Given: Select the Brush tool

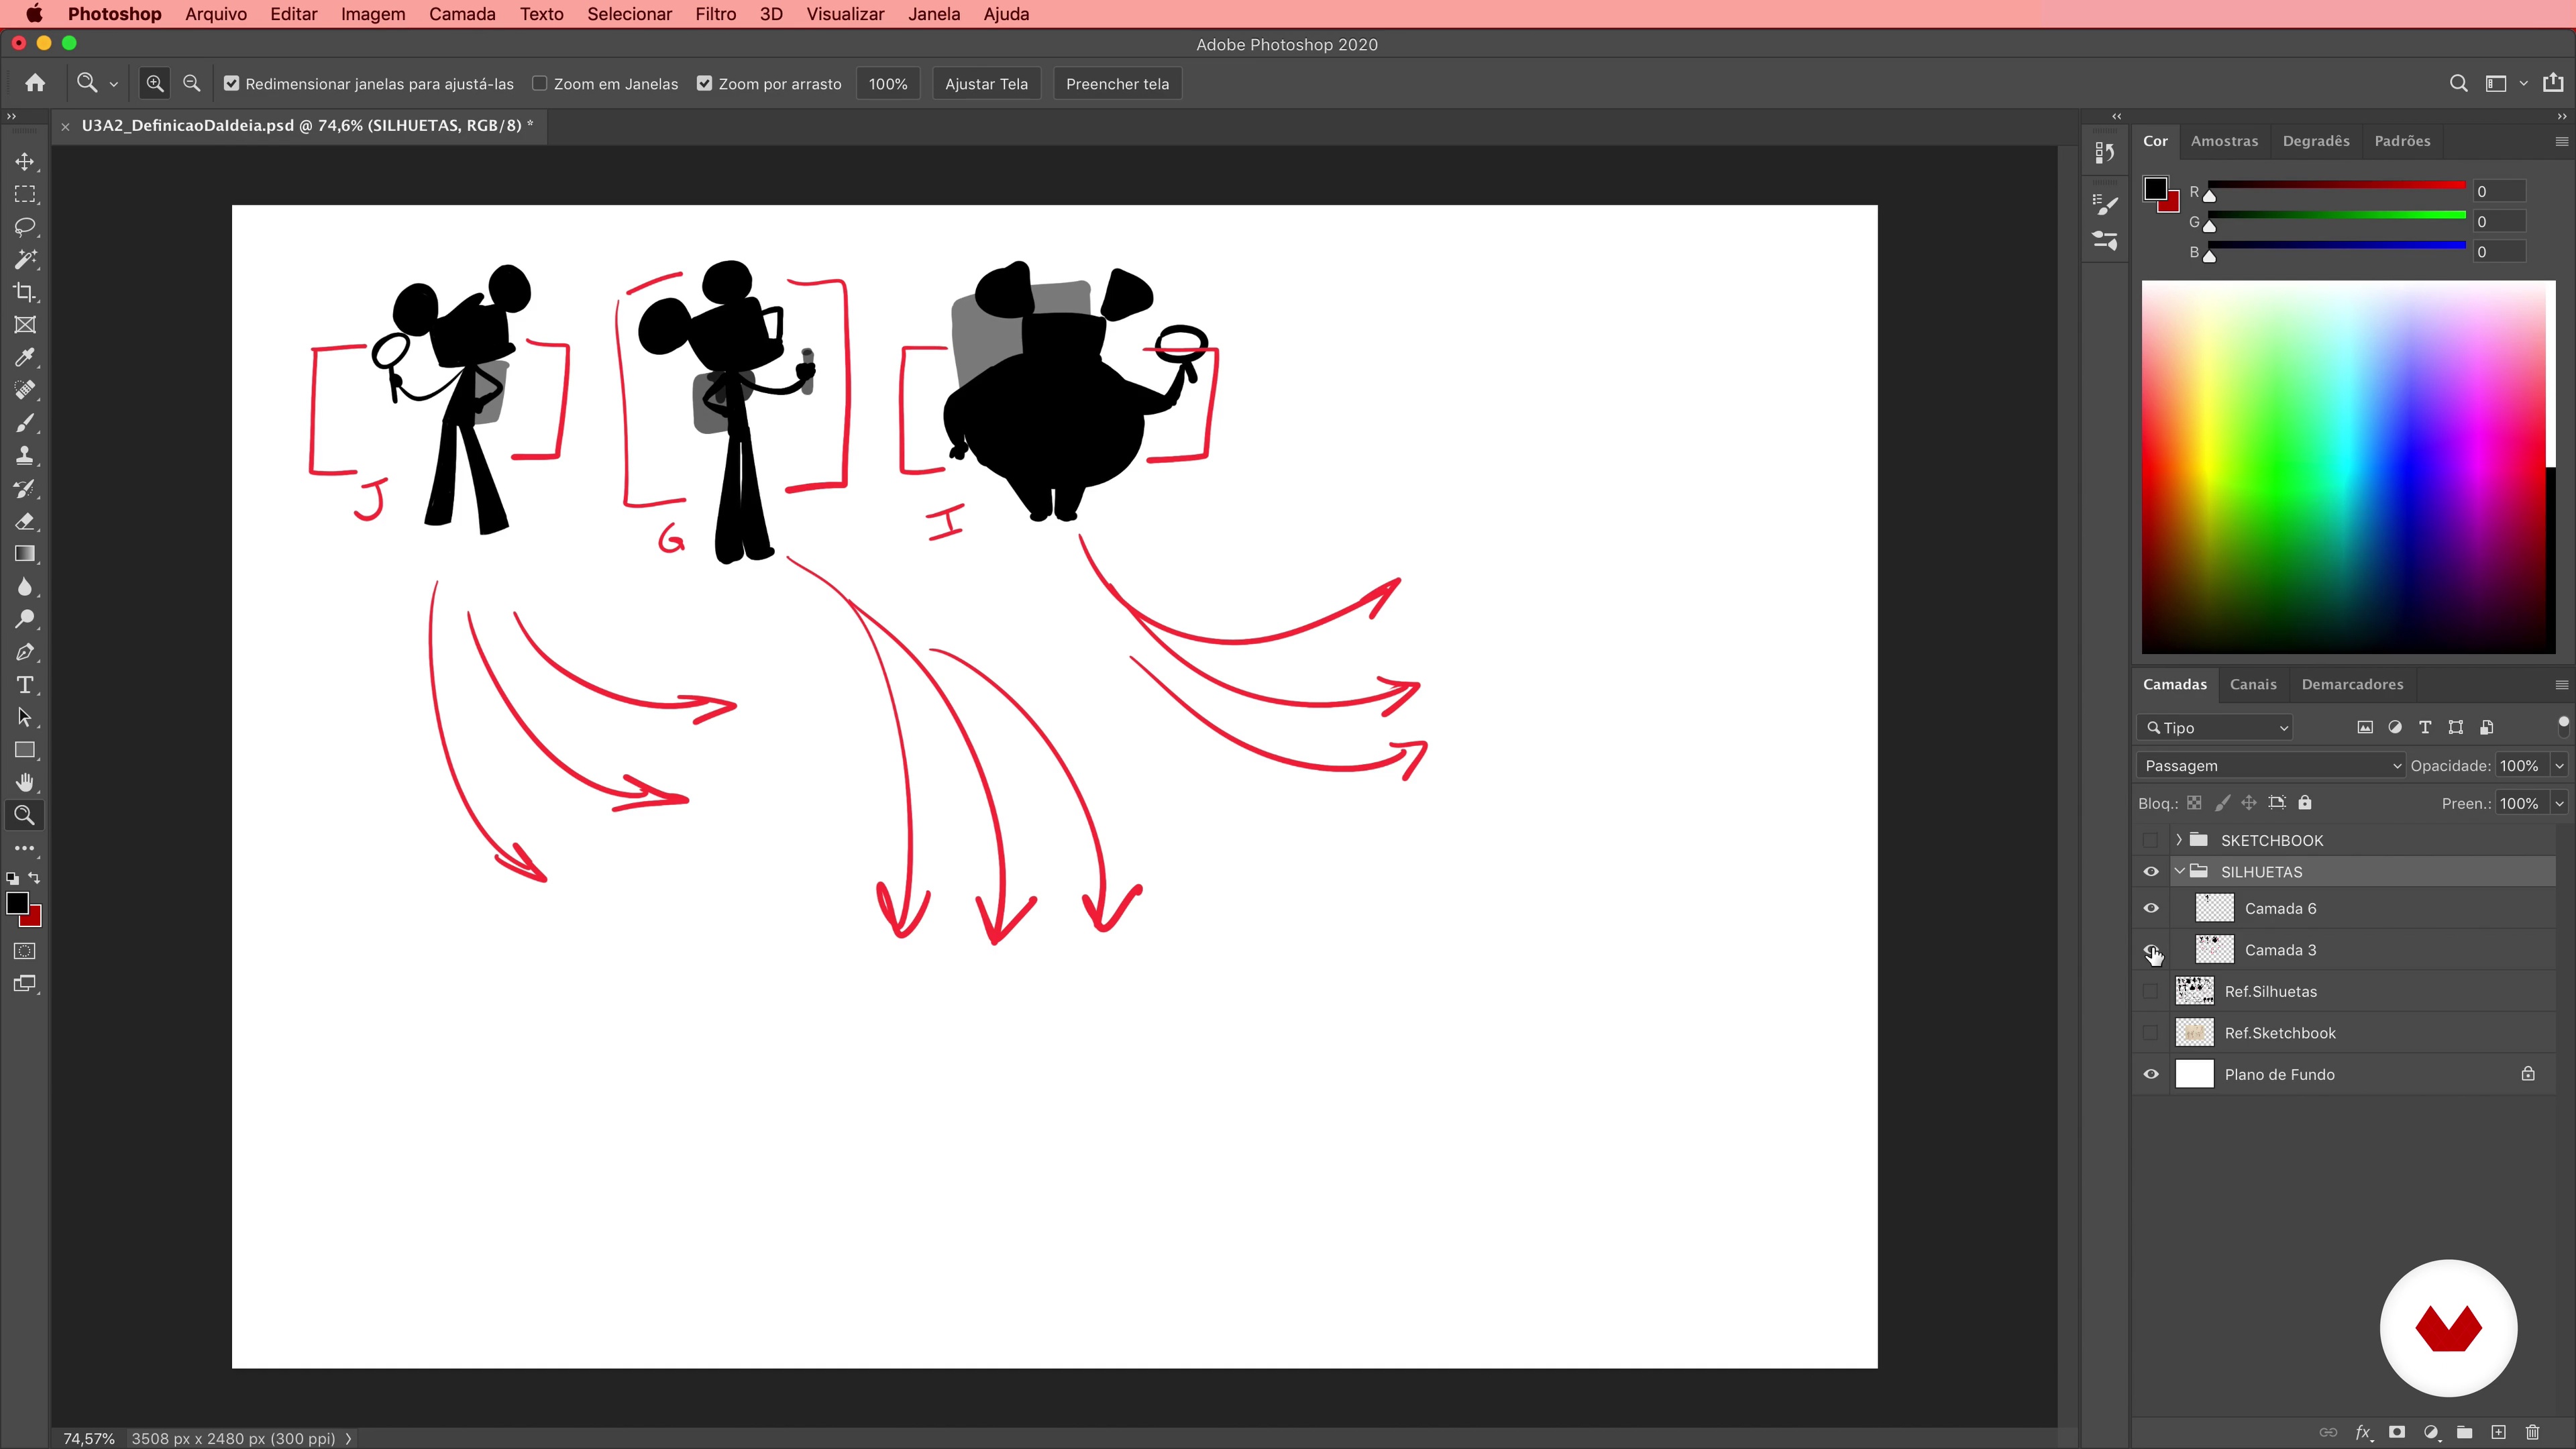Looking at the screenshot, I should click(x=25, y=423).
